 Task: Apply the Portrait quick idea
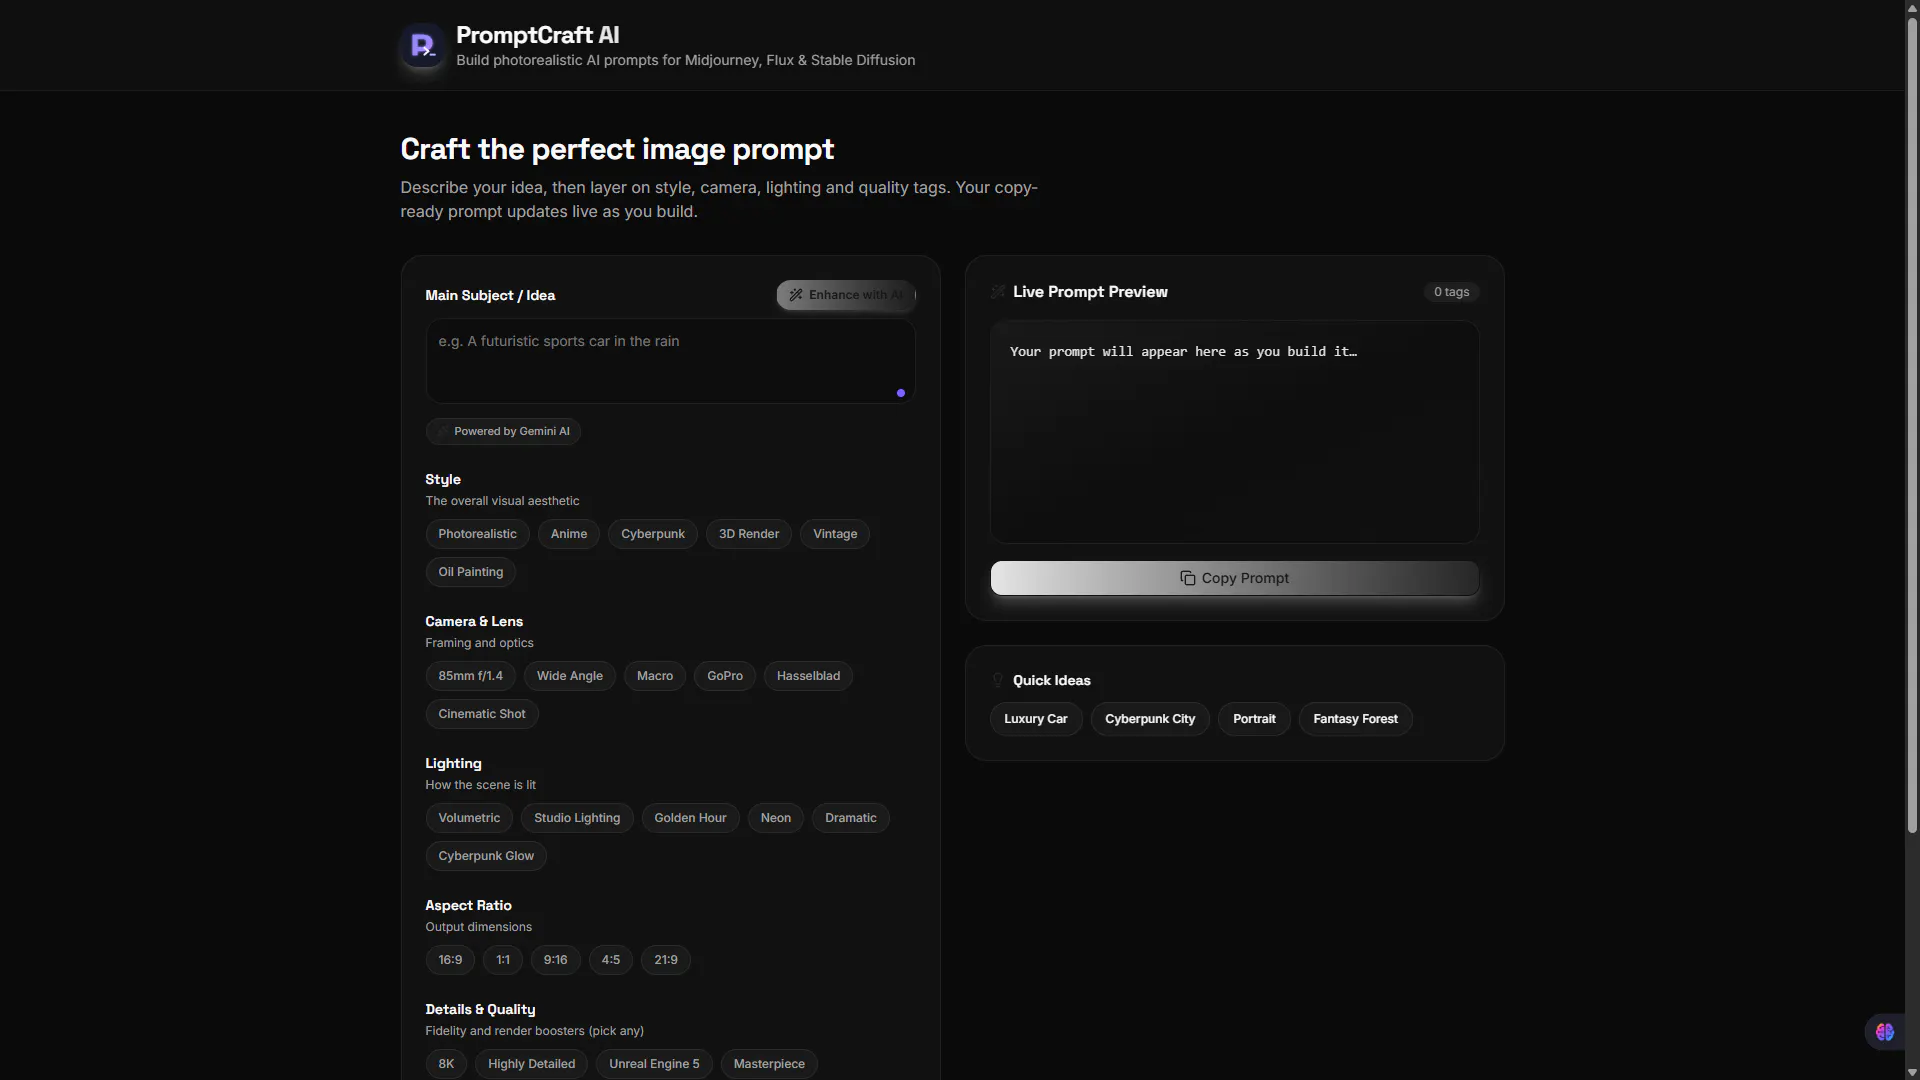(1254, 719)
